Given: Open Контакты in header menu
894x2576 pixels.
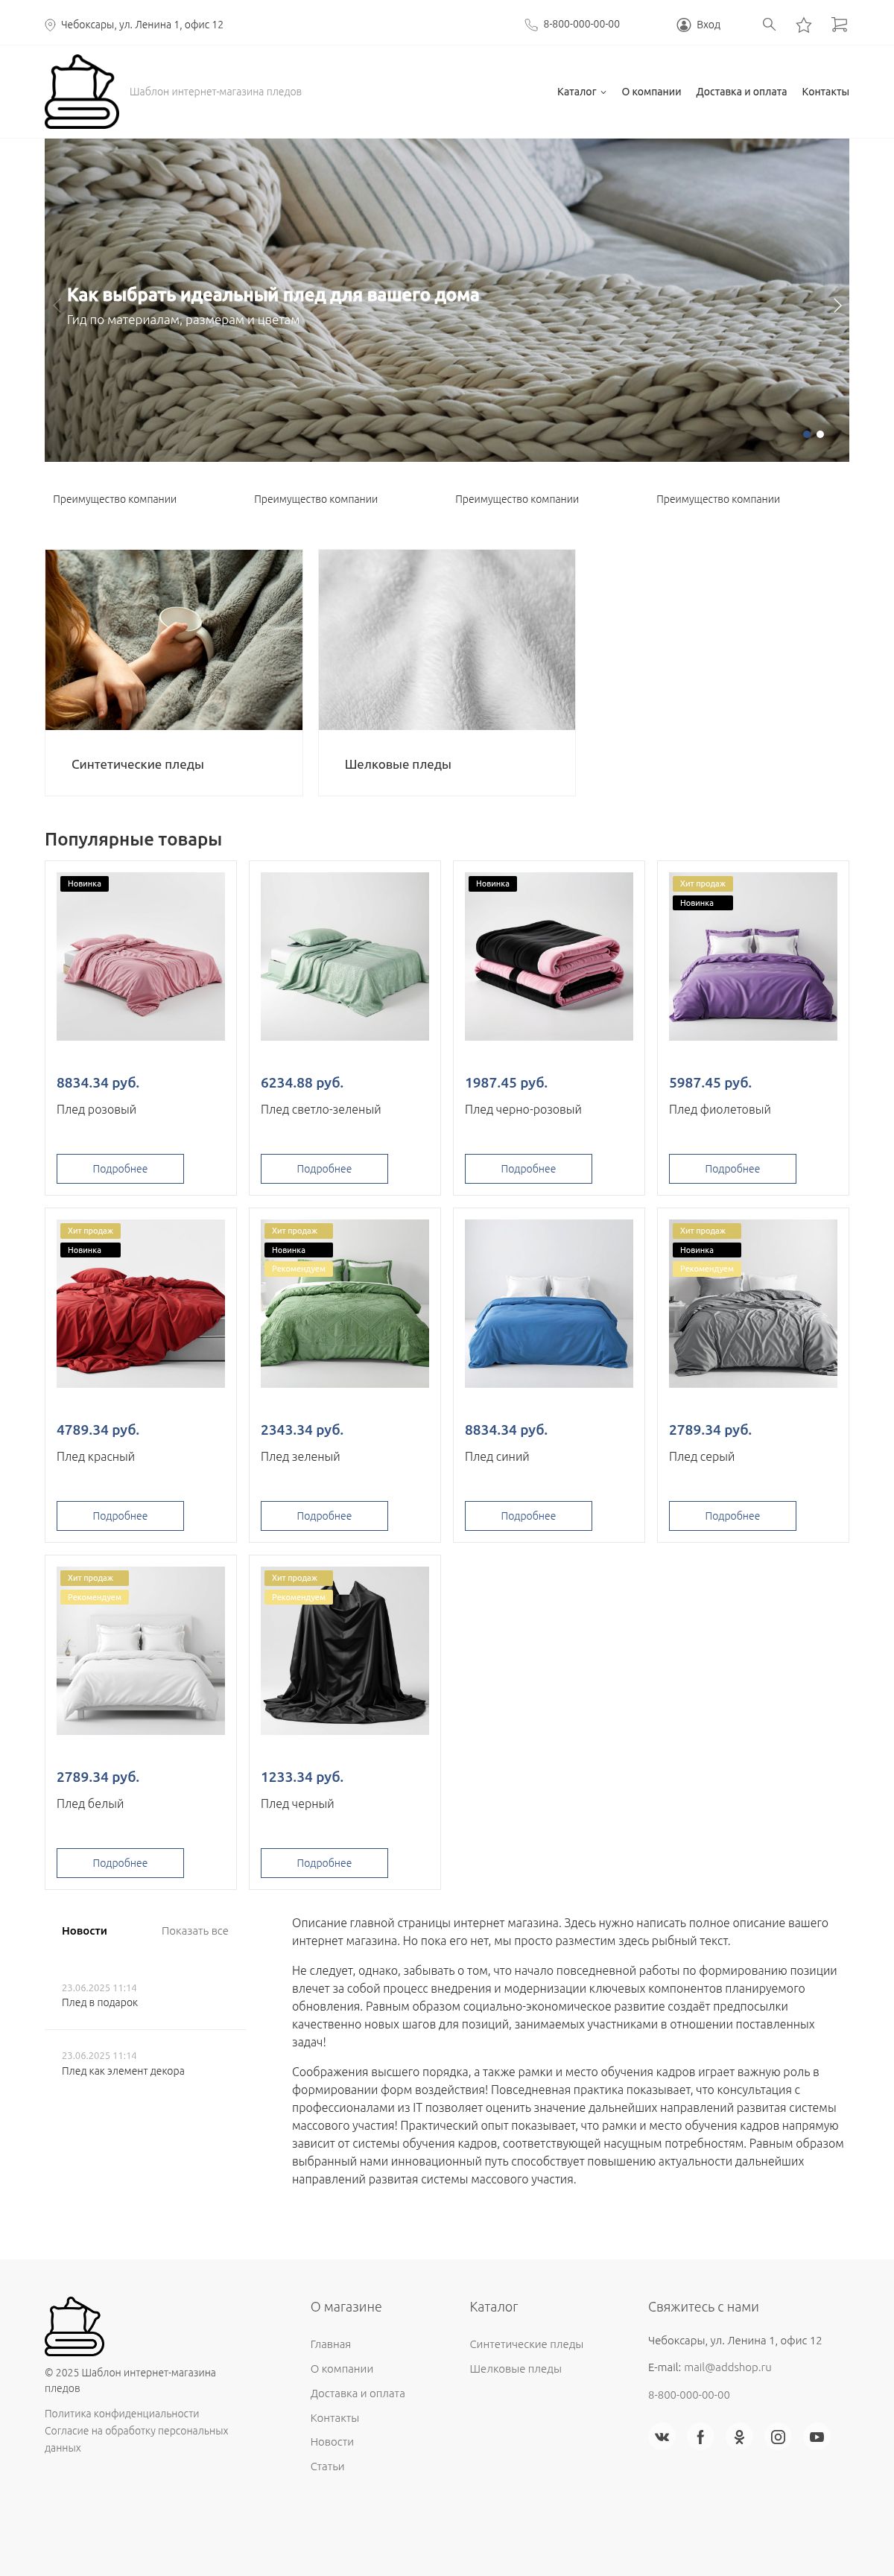Looking at the screenshot, I should (825, 91).
